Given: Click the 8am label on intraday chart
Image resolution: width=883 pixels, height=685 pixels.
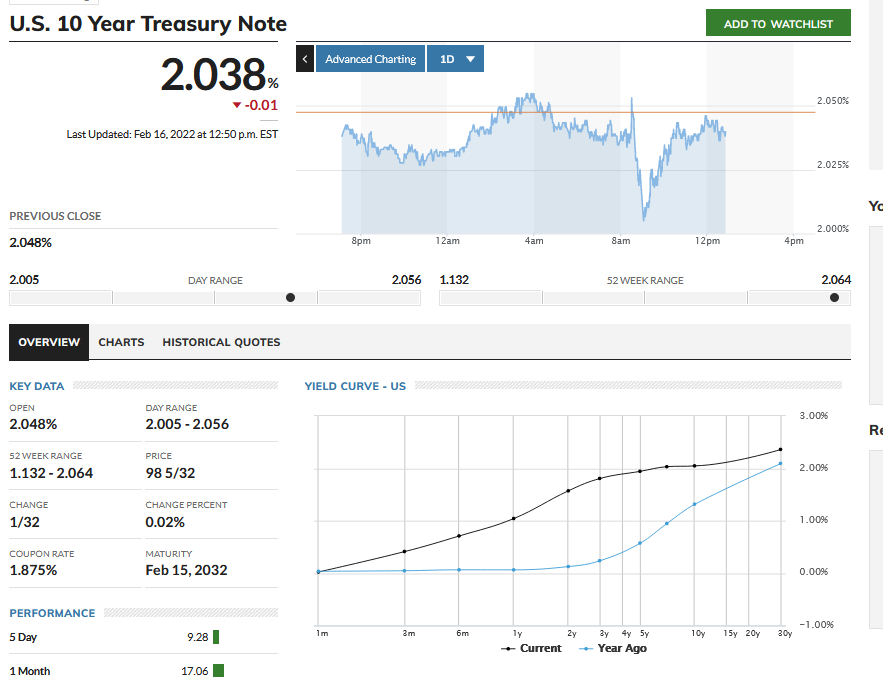Looking at the screenshot, I should (621, 241).
